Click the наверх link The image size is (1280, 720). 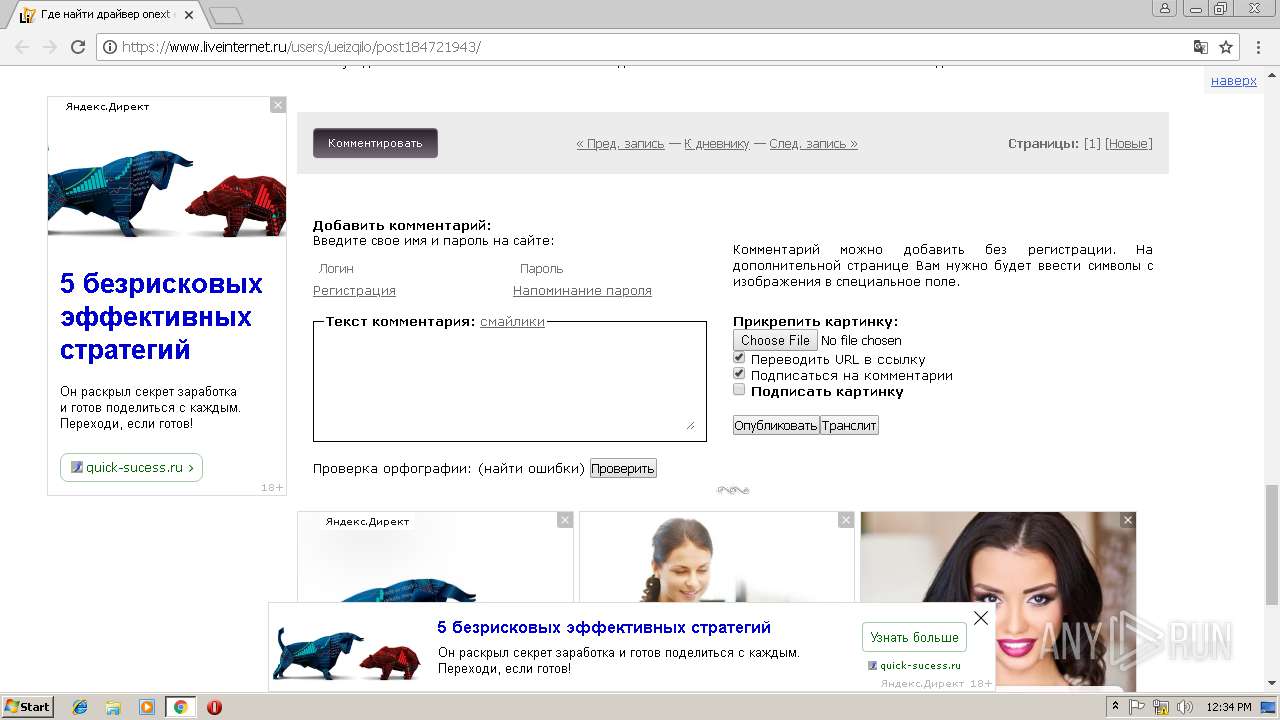pyautogui.click(x=1233, y=81)
